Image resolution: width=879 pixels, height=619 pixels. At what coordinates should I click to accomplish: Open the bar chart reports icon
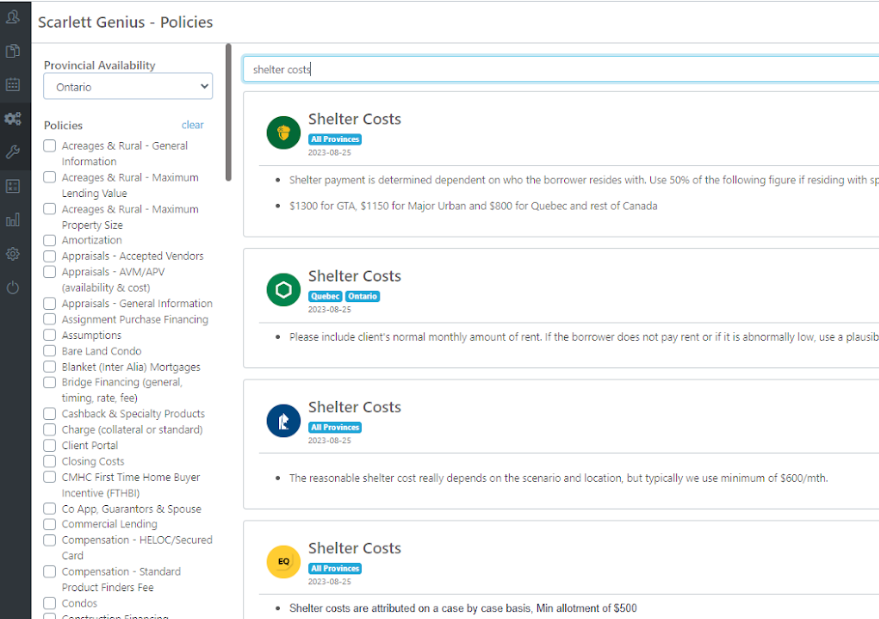pos(12,220)
